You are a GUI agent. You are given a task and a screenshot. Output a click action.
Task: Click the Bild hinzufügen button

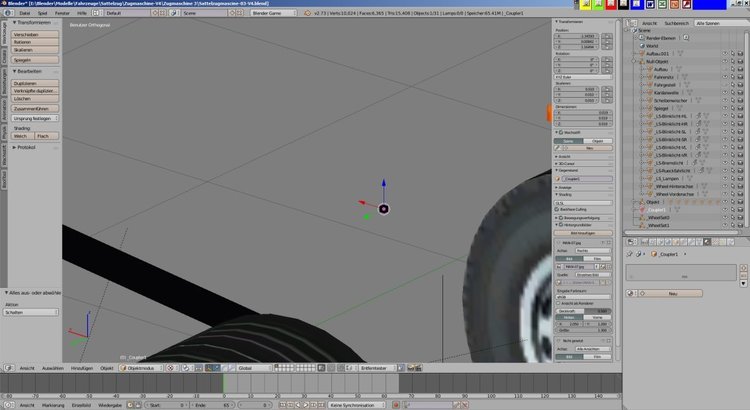click(583, 233)
